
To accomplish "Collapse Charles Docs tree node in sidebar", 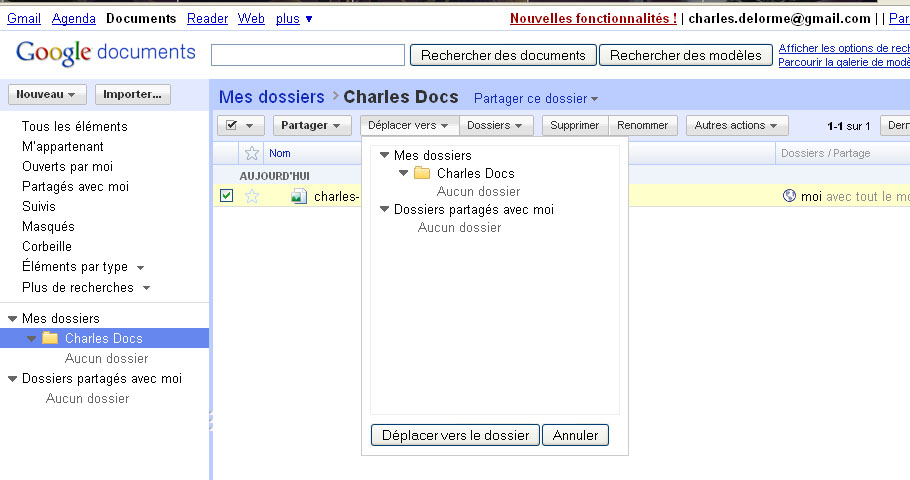I will pyautogui.click(x=31, y=338).
